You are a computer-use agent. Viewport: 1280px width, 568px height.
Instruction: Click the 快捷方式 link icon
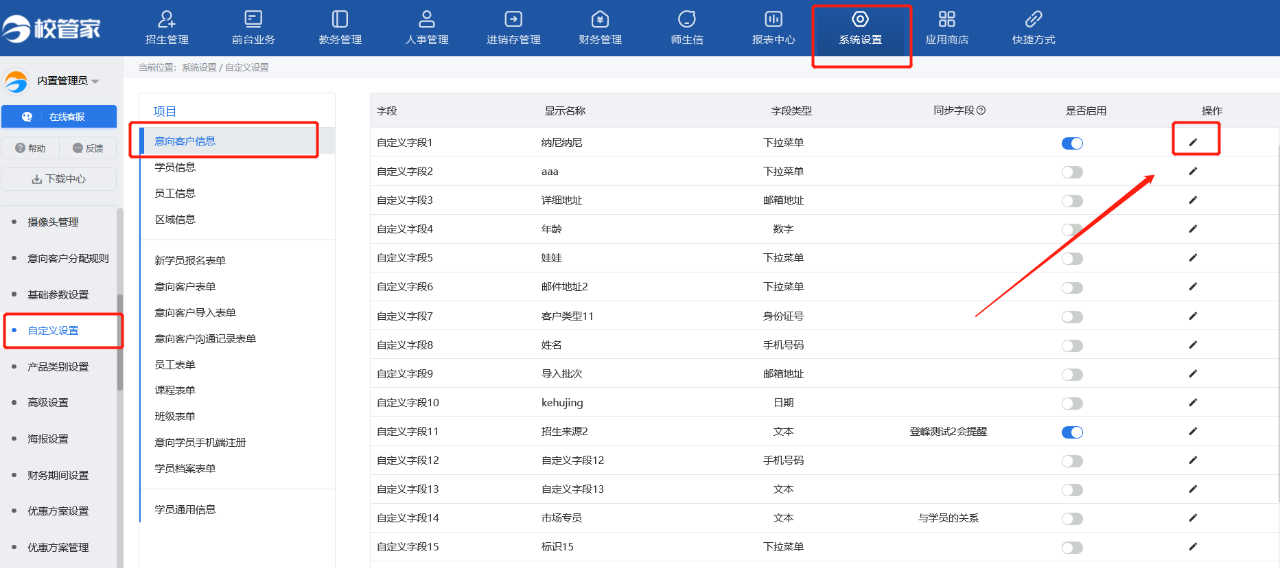[x=1033, y=19]
